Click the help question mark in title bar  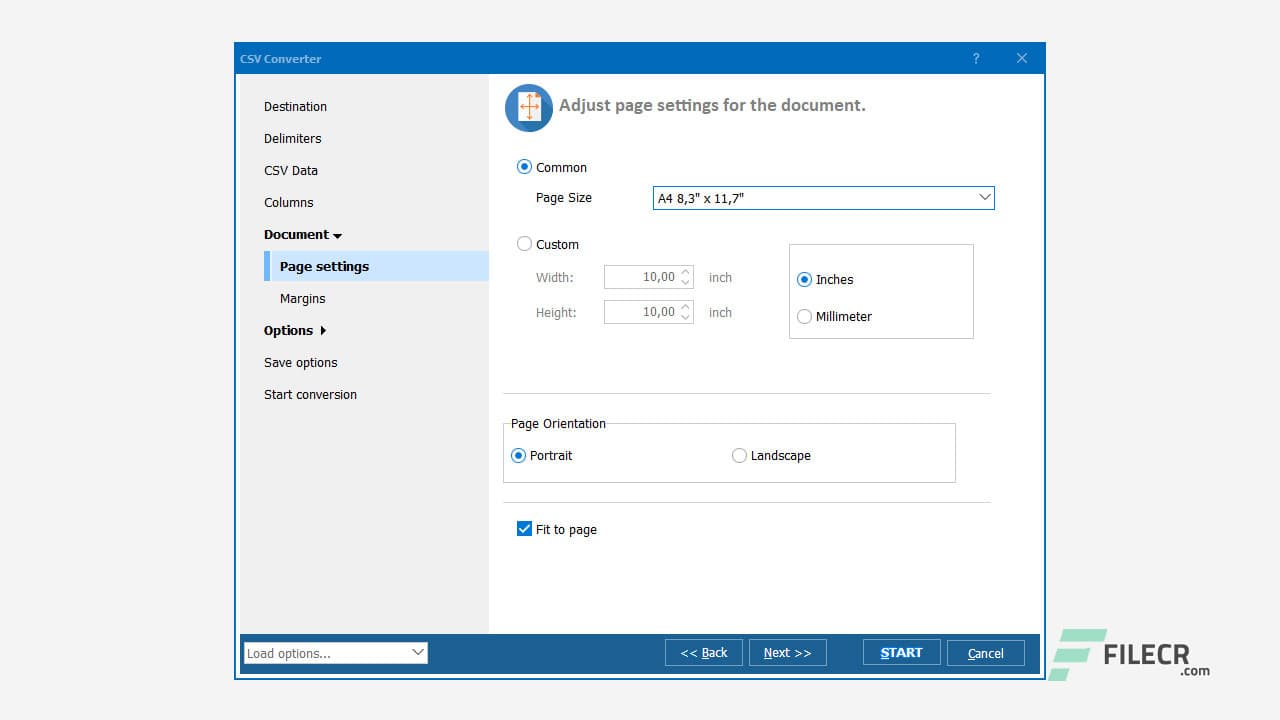click(976, 58)
